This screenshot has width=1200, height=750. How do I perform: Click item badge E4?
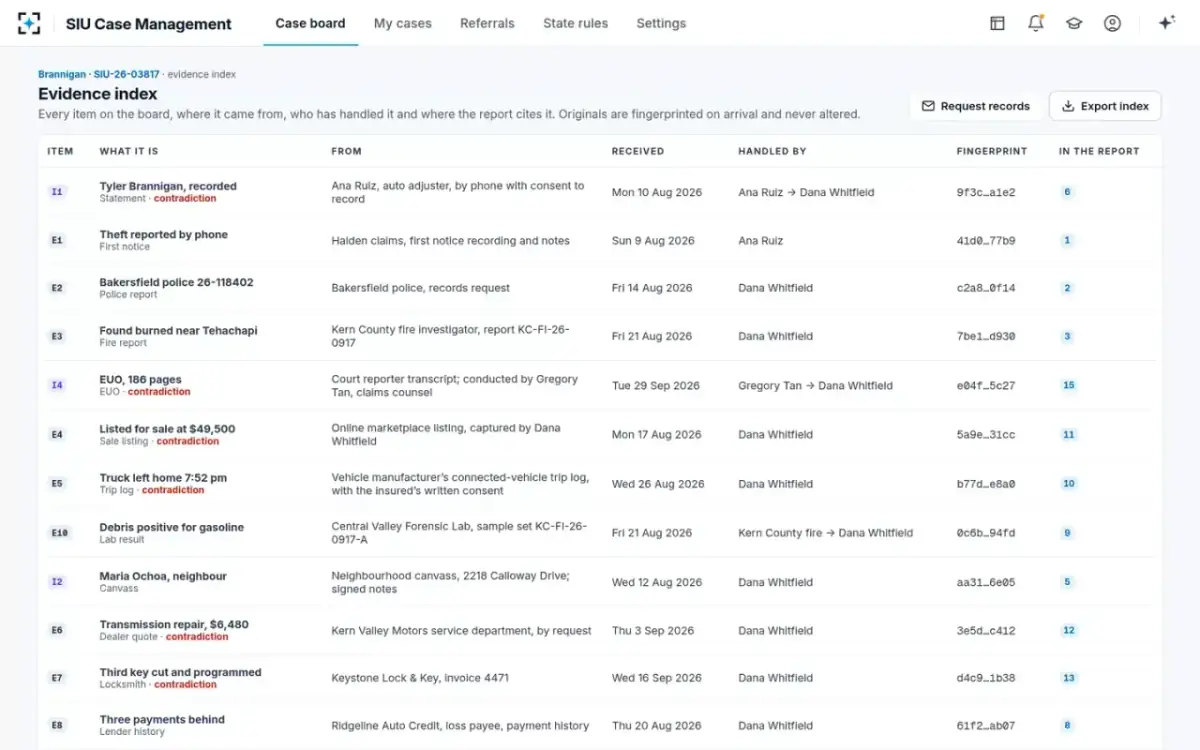click(x=57, y=434)
